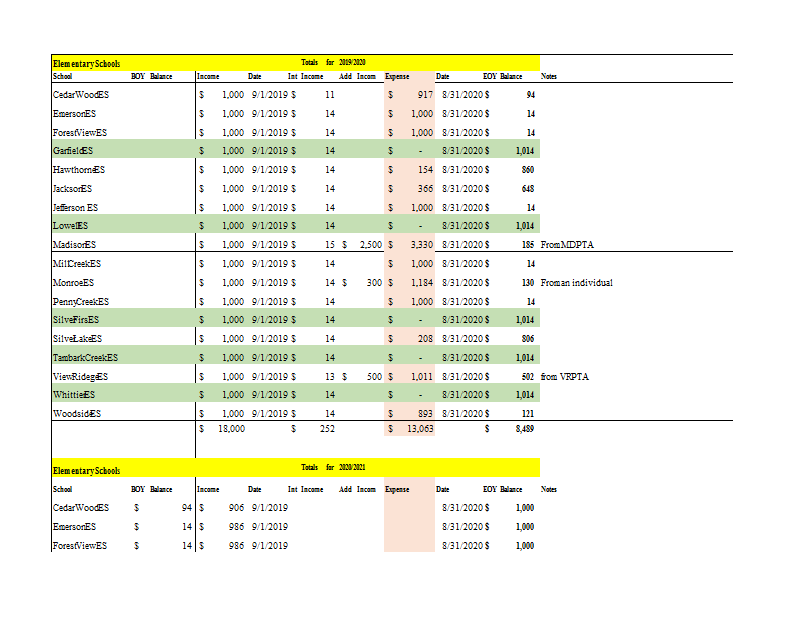Click the Hawthorne ES expense 154
This screenshot has width=800, height=618.
(425, 170)
